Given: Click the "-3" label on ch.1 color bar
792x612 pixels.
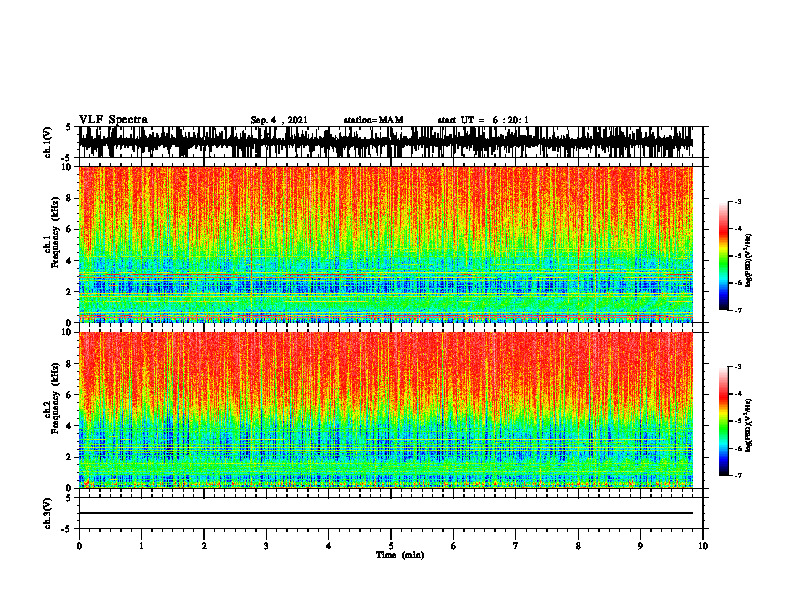Looking at the screenshot, I should pyautogui.click(x=738, y=201).
